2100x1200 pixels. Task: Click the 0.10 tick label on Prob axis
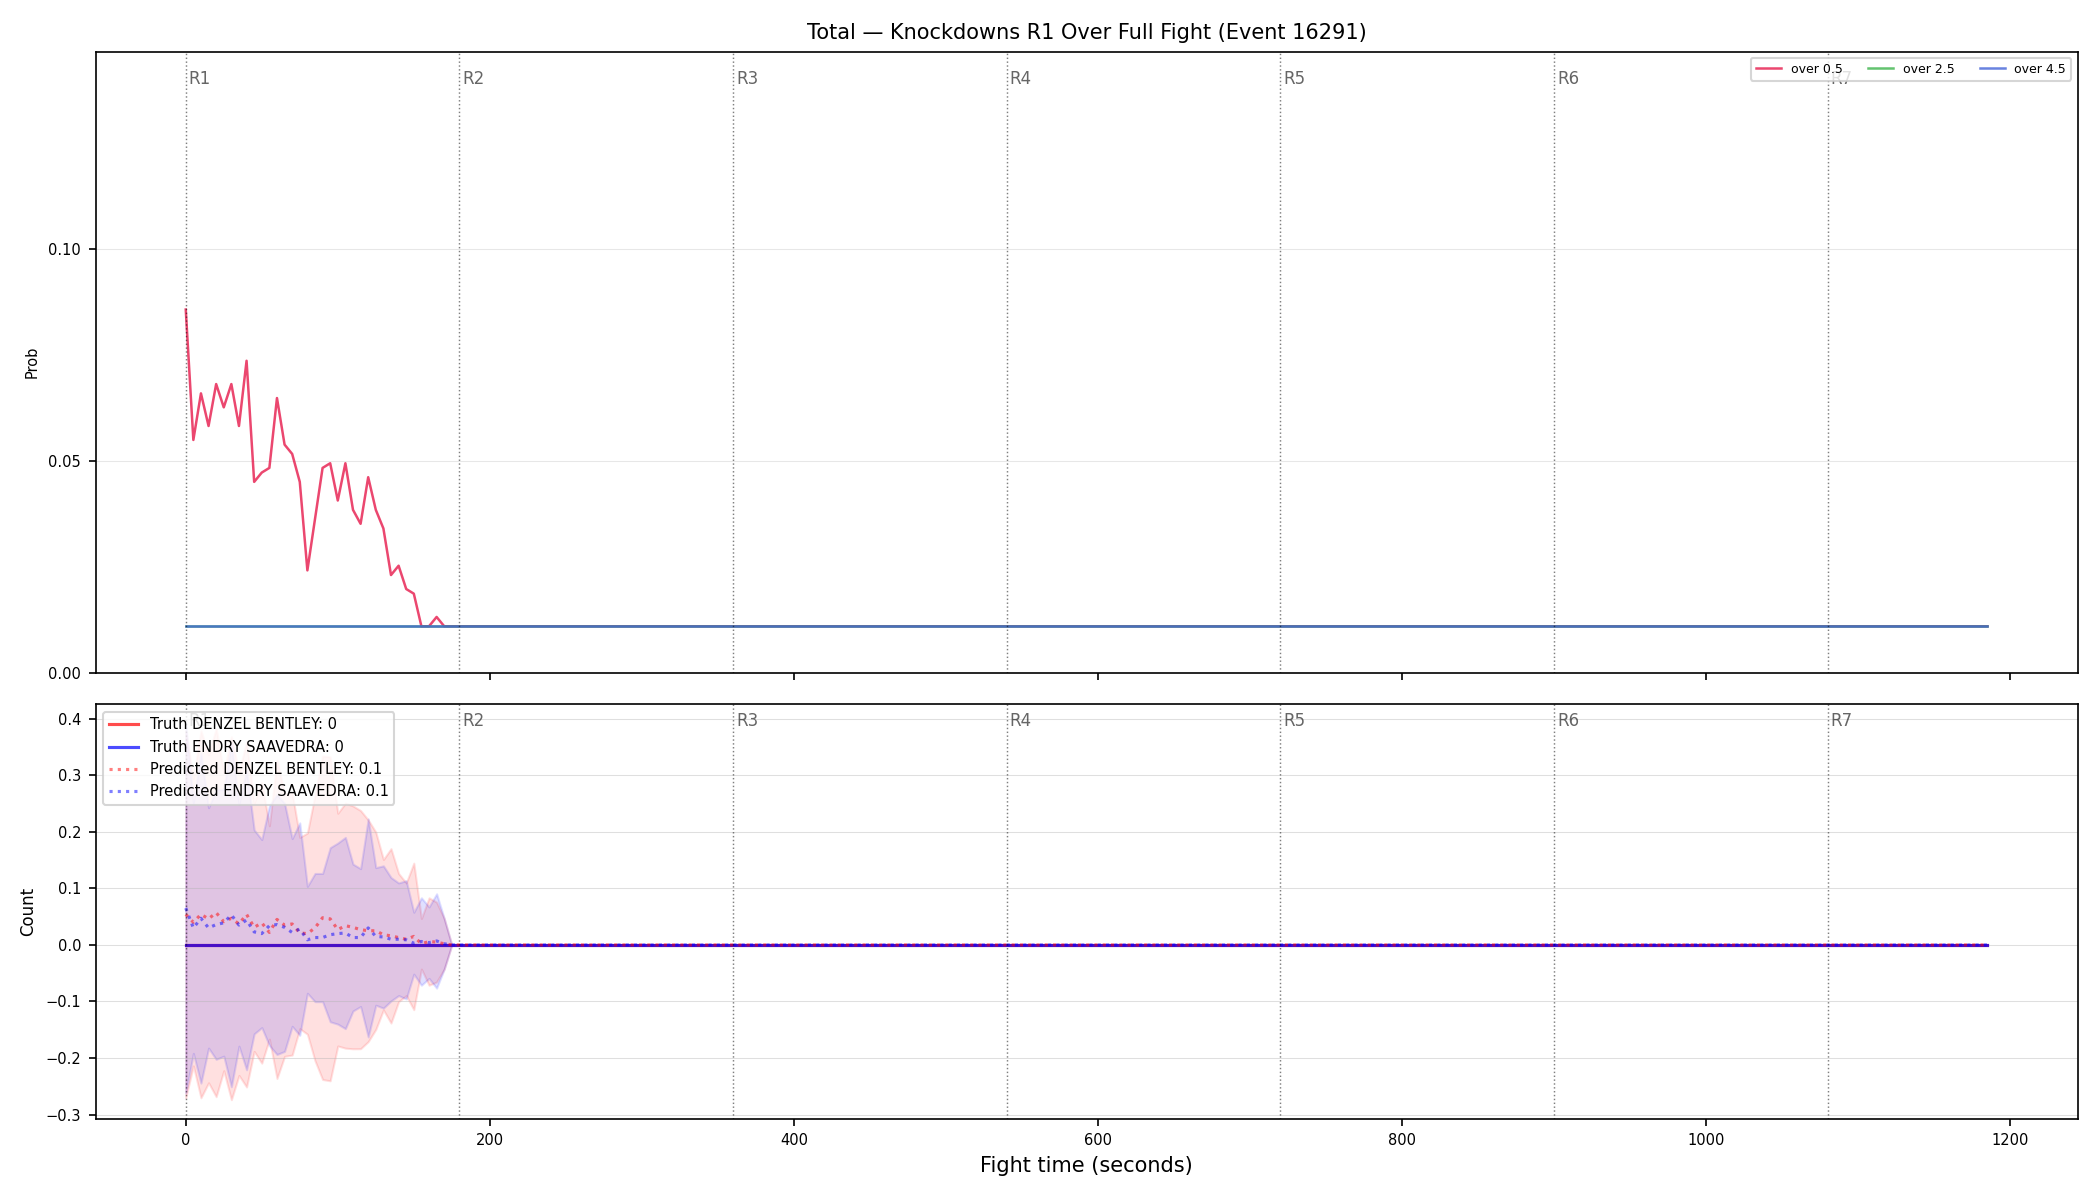65,249
